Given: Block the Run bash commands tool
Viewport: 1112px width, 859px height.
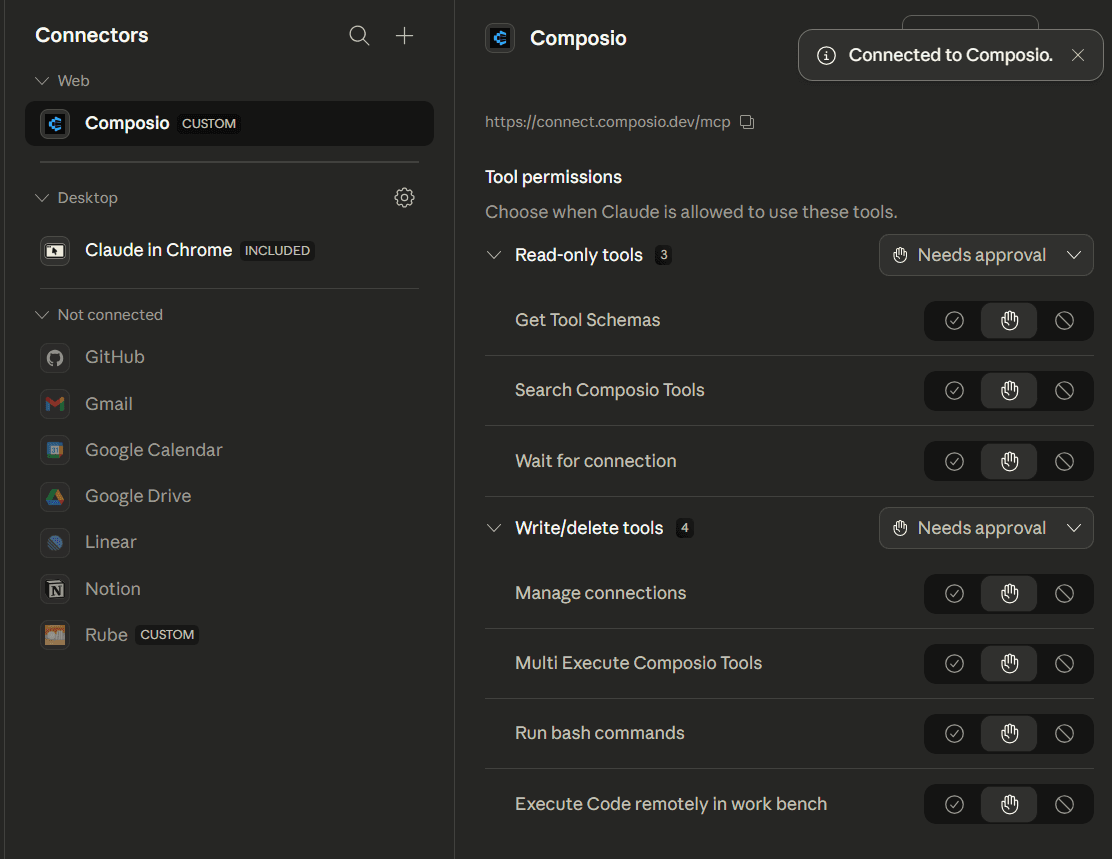Looking at the screenshot, I should (1064, 734).
